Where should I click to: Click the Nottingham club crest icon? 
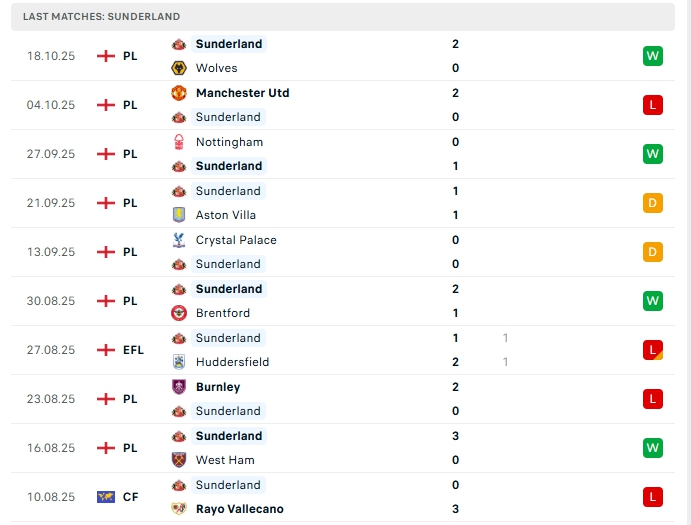pyautogui.click(x=179, y=142)
